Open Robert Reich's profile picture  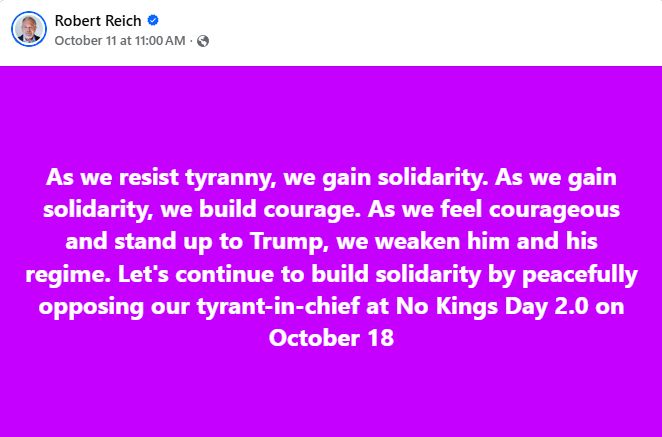29,29
